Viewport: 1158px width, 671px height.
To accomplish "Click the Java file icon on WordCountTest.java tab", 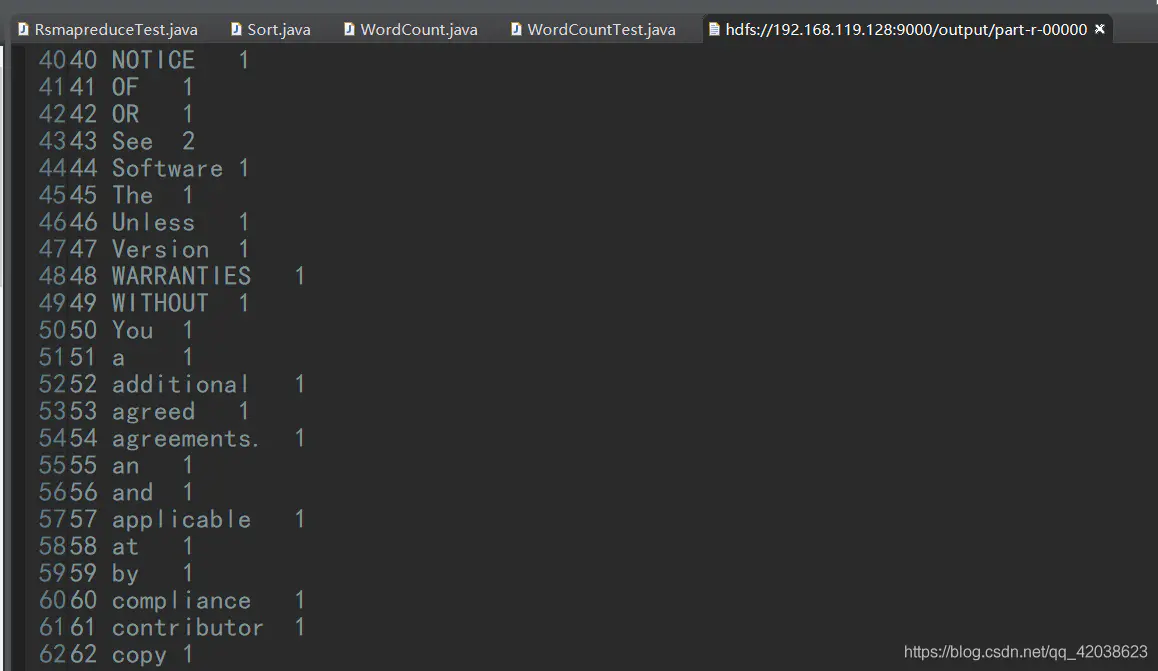I will (516, 30).
